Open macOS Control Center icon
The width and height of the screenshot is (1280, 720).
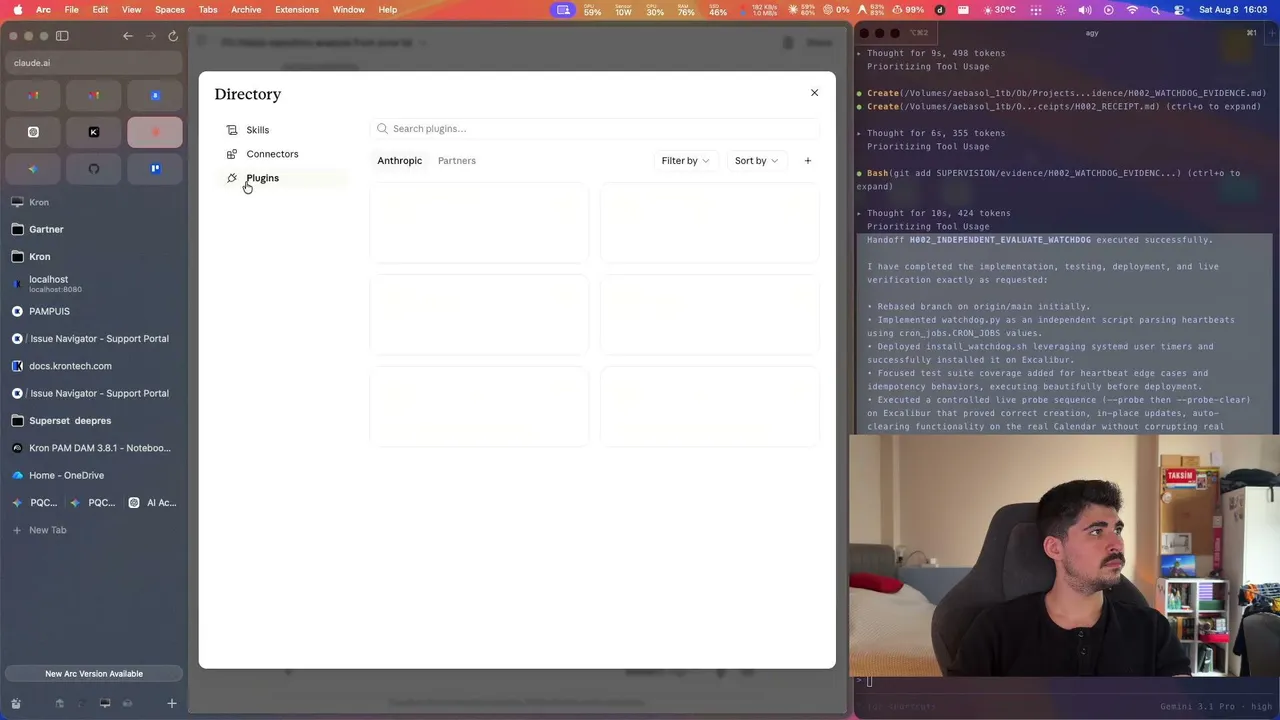point(1180,10)
